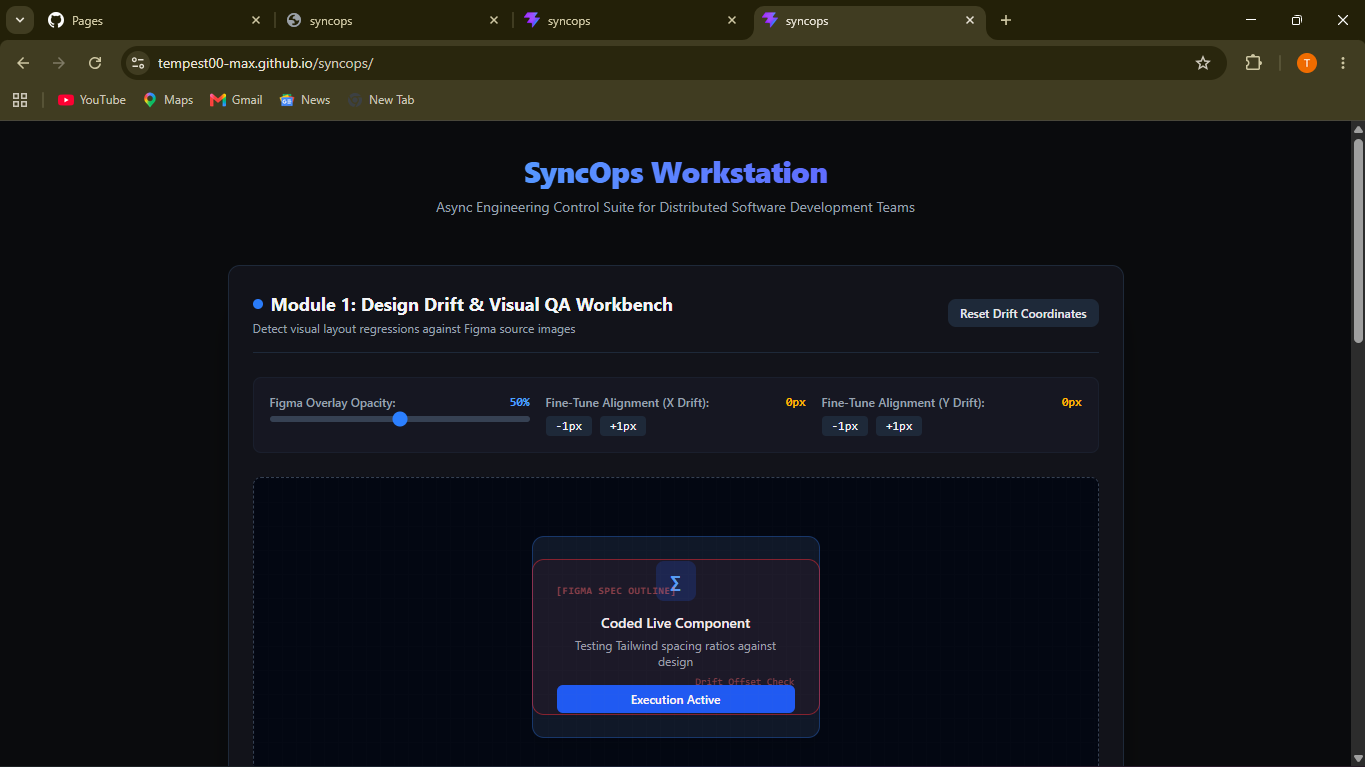View site information icon in address bar
The image size is (1365, 767).
click(139, 63)
